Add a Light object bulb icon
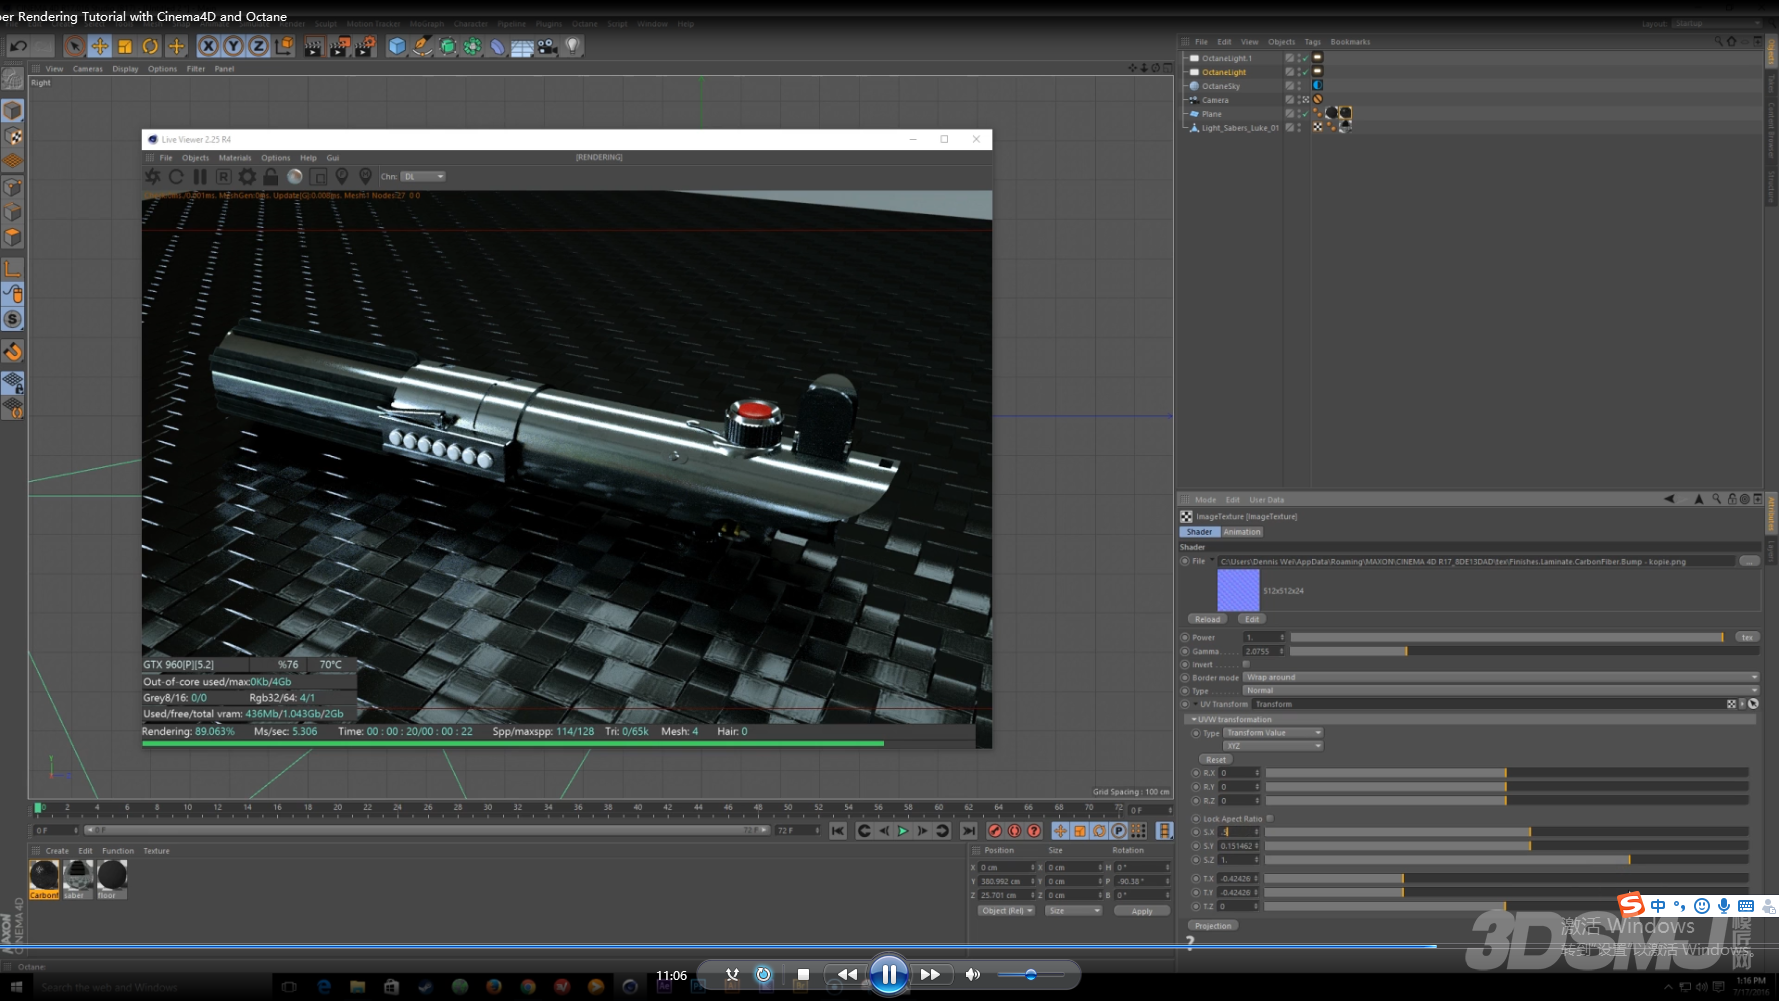 [572, 46]
